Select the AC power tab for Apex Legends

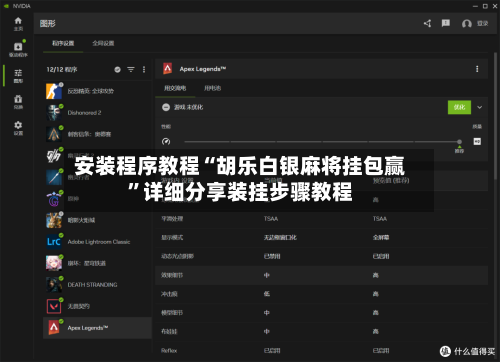coord(175,88)
